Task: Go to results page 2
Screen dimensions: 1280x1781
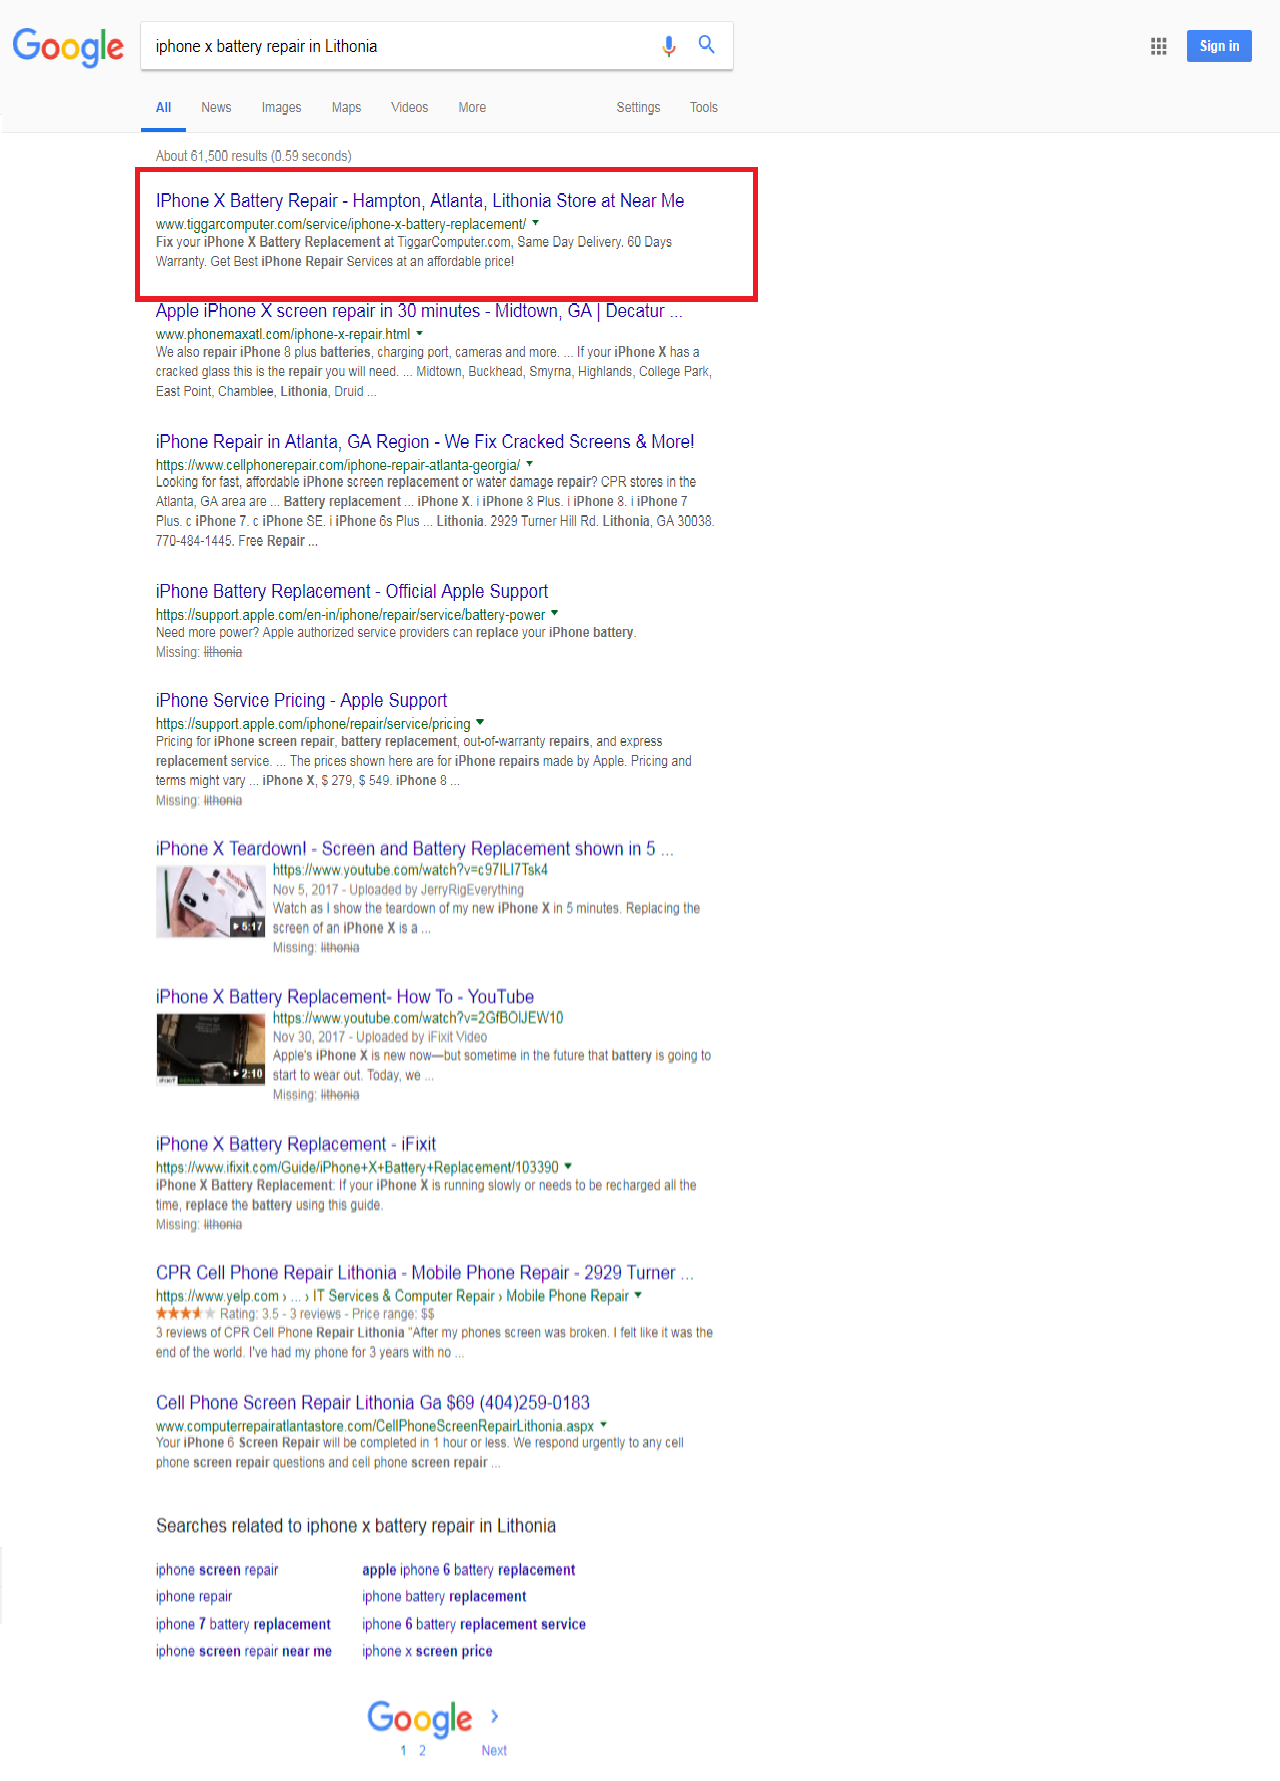Action: (x=422, y=1751)
